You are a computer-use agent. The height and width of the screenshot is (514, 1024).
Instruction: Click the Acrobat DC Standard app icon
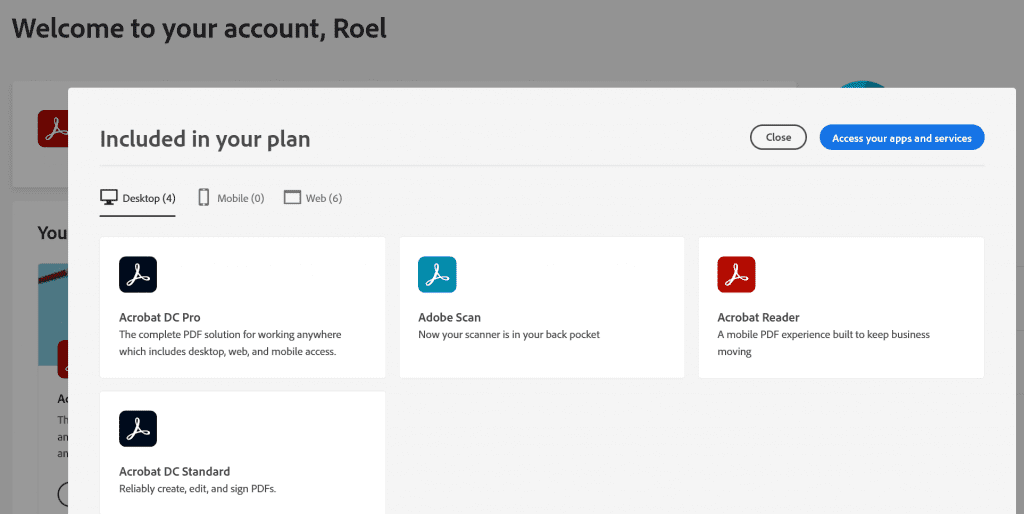click(x=138, y=429)
